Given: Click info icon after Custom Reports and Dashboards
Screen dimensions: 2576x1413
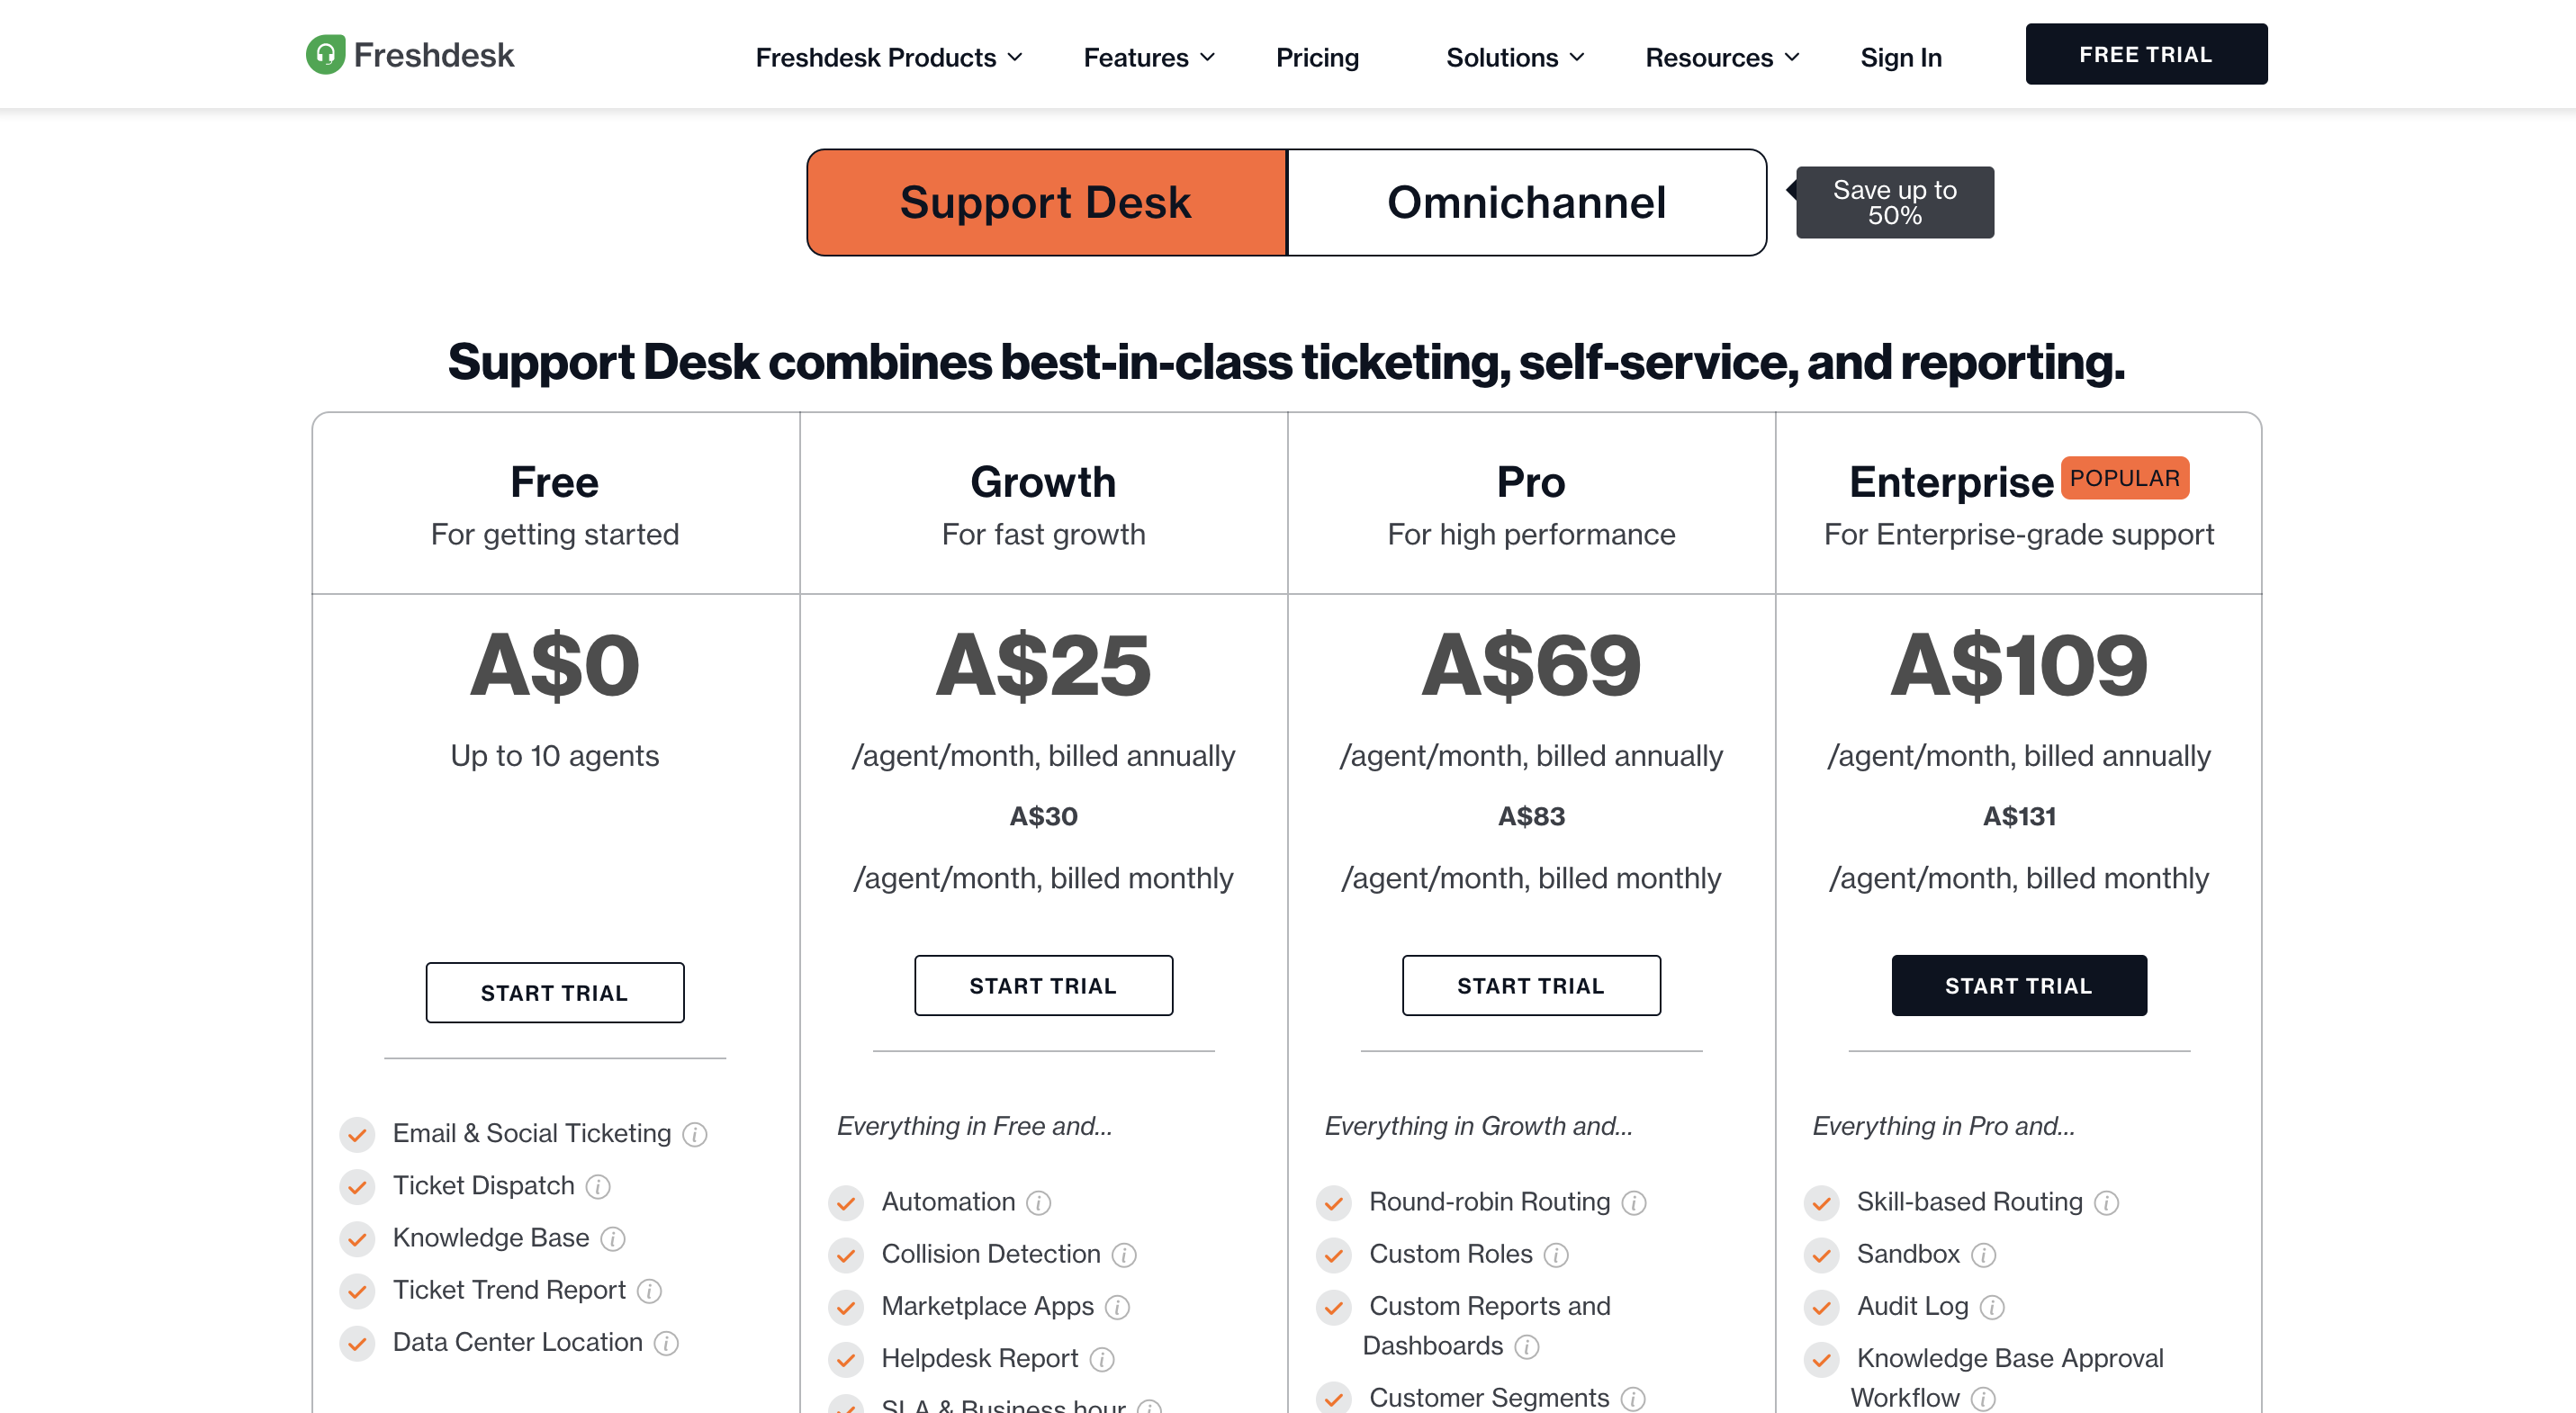Looking at the screenshot, I should [x=1527, y=1347].
